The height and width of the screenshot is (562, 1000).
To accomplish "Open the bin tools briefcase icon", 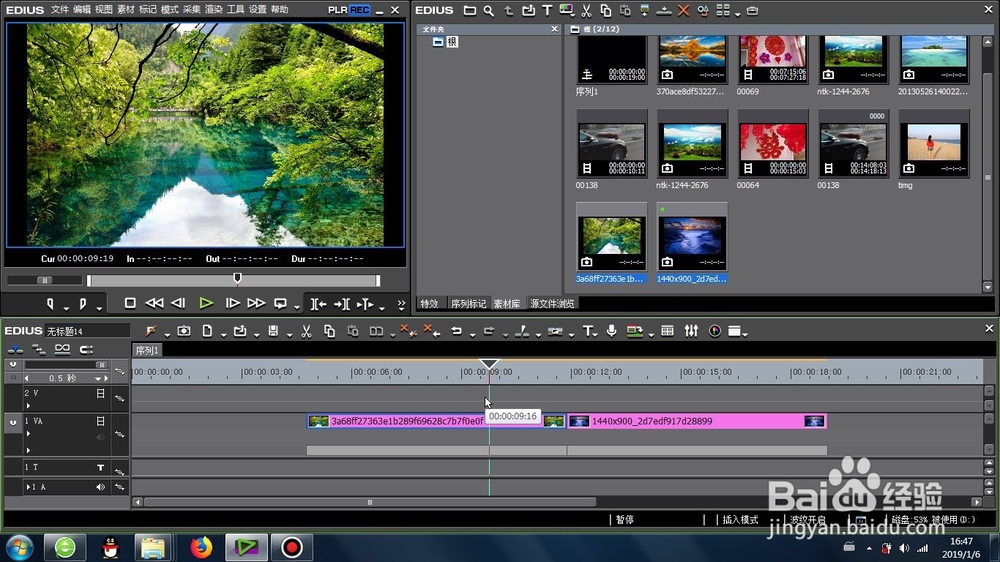I will pyautogui.click(x=753, y=10).
